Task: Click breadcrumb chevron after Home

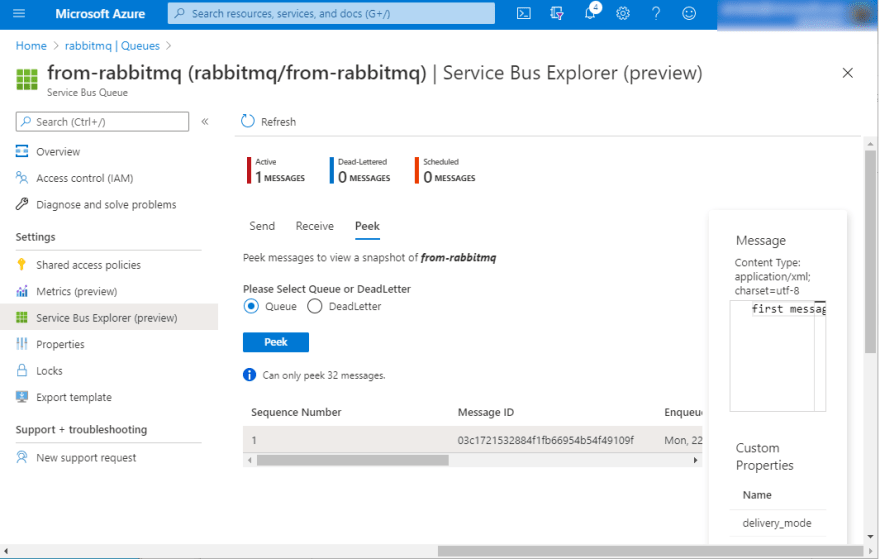Action: (x=56, y=46)
